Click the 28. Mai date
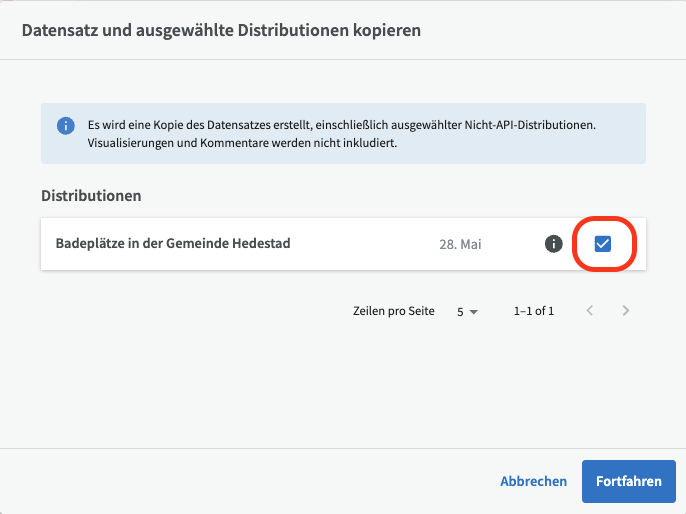The width and height of the screenshot is (686, 514). tap(460, 244)
